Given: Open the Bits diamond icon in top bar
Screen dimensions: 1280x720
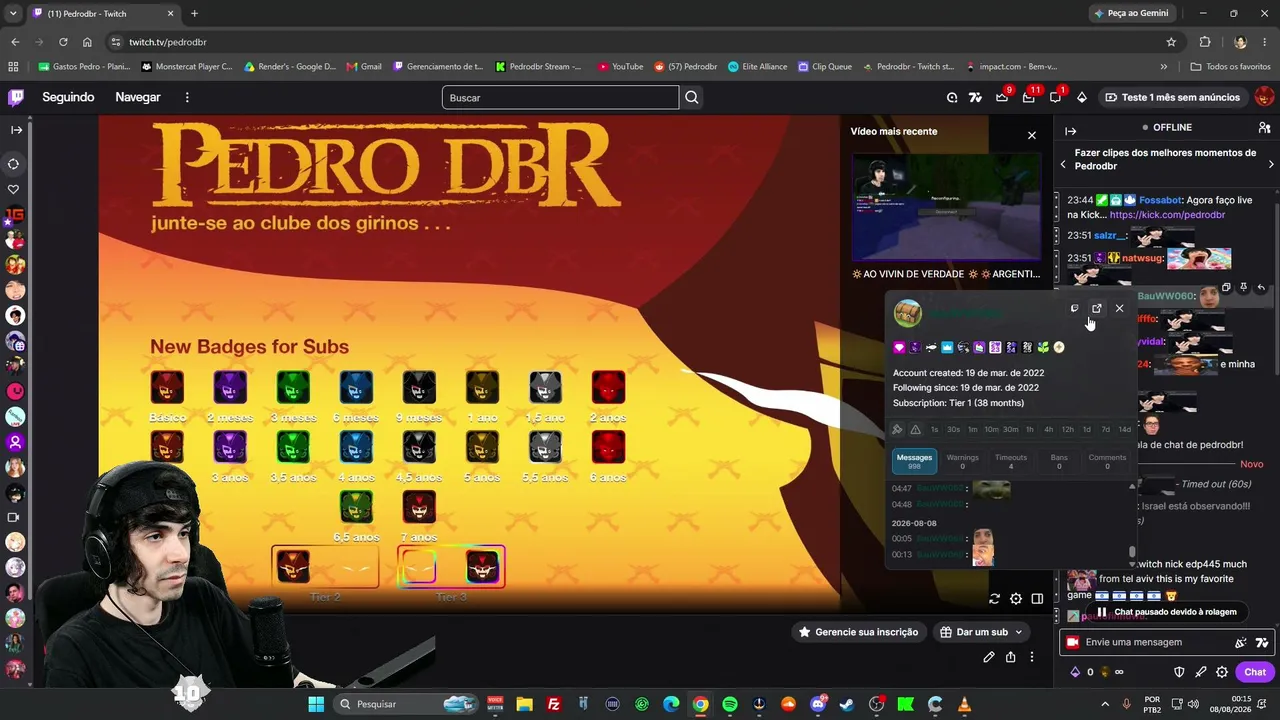Looking at the screenshot, I should (x=1082, y=97).
